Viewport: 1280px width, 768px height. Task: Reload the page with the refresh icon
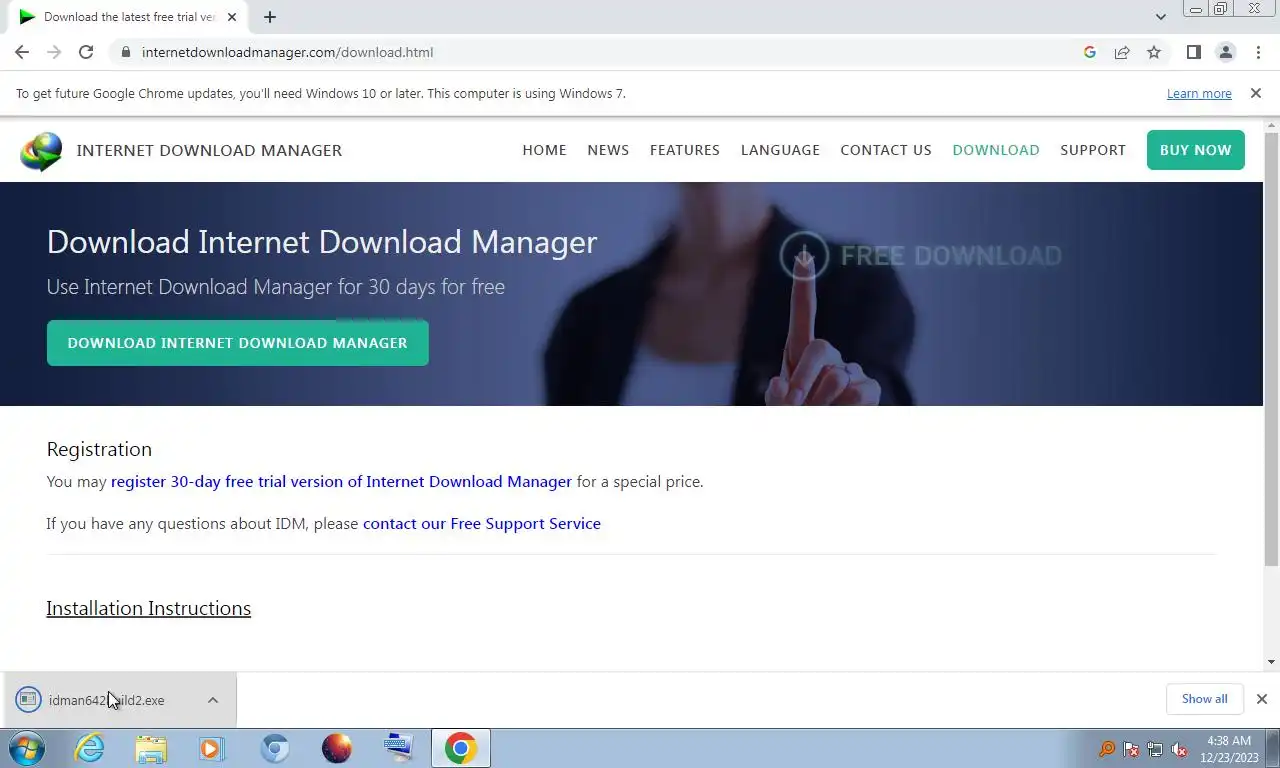coord(86,52)
